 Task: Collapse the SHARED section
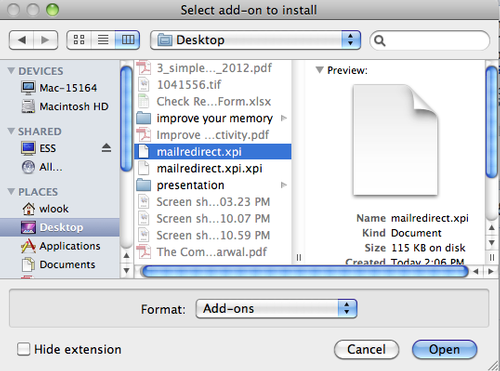click(11, 131)
